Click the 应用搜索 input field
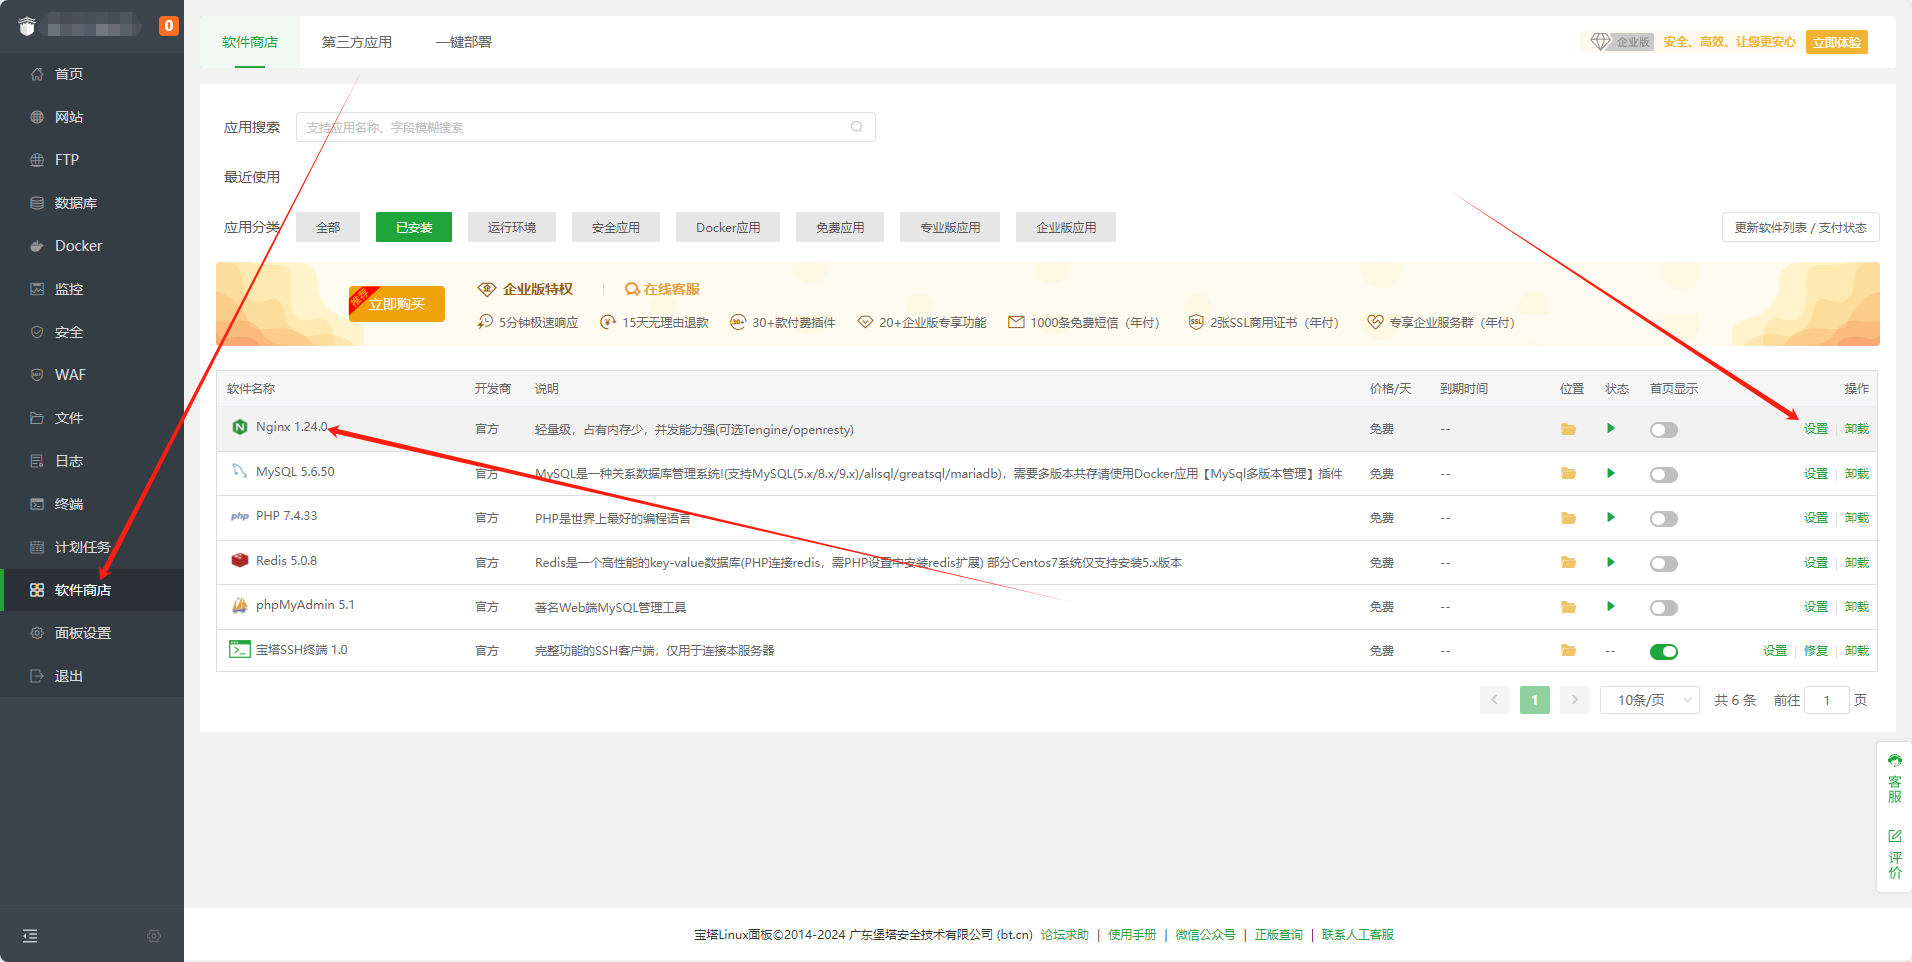Image resolution: width=1912 pixels, height=962 pixels. point(575,127)
